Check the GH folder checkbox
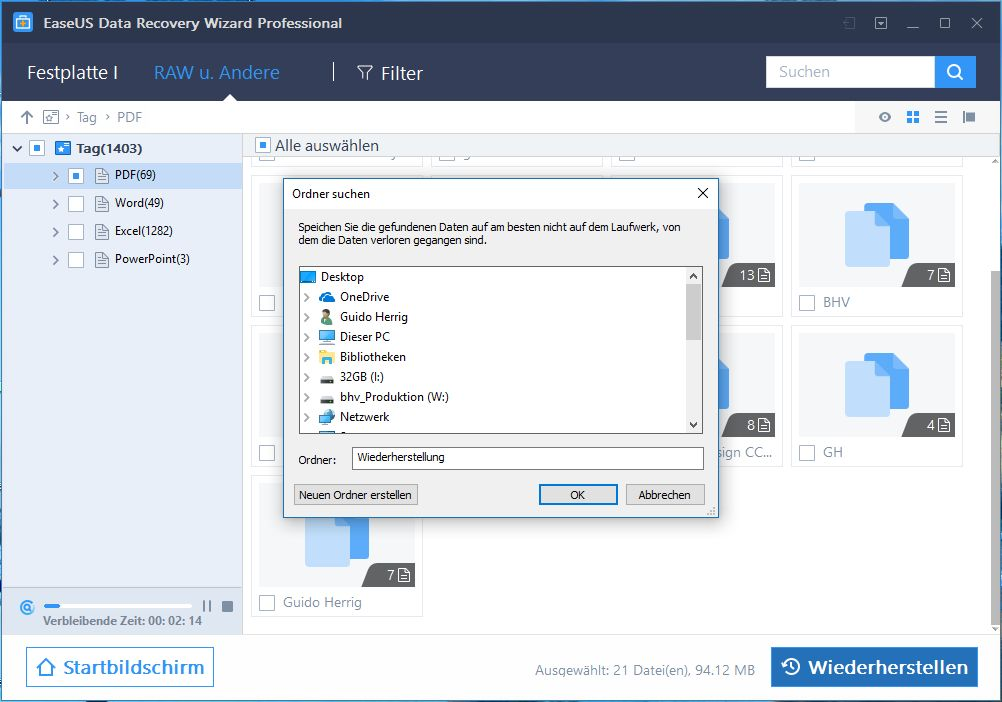Screen dimensions: 1002x702 pyautogui.click(x=807, y=452)
